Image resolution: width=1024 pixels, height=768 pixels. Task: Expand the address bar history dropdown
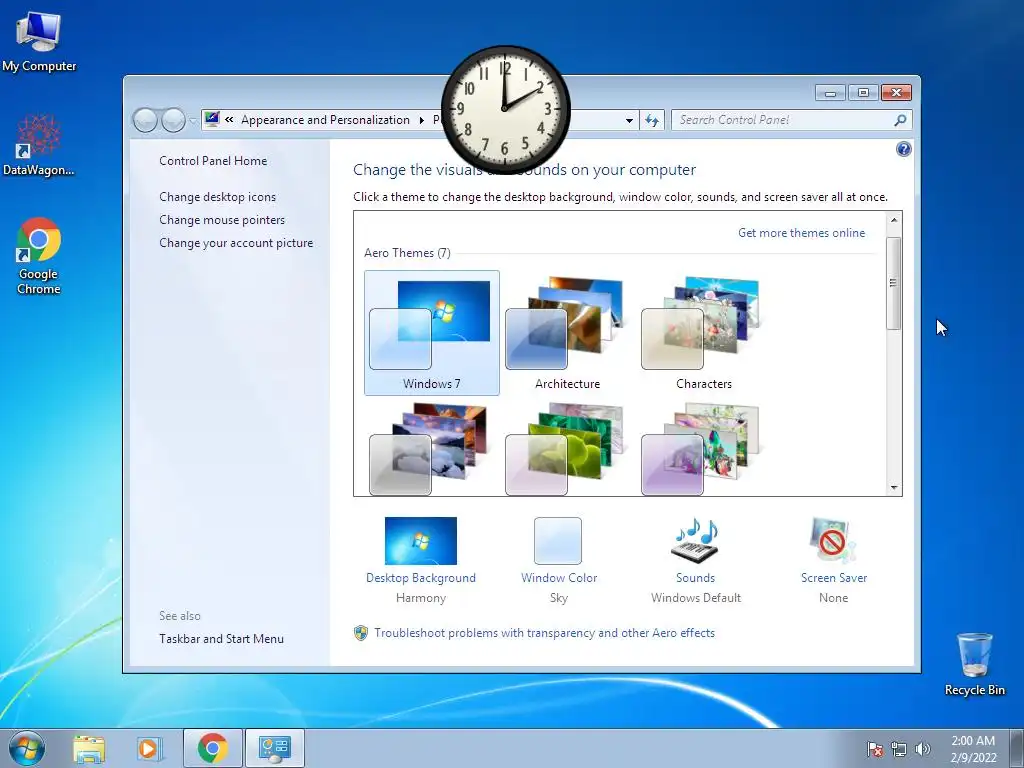(x=629, y=121)
